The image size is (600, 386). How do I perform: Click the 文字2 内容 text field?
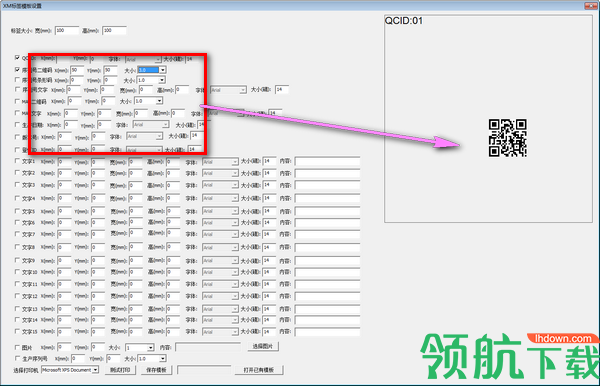(x=327, y=173)
